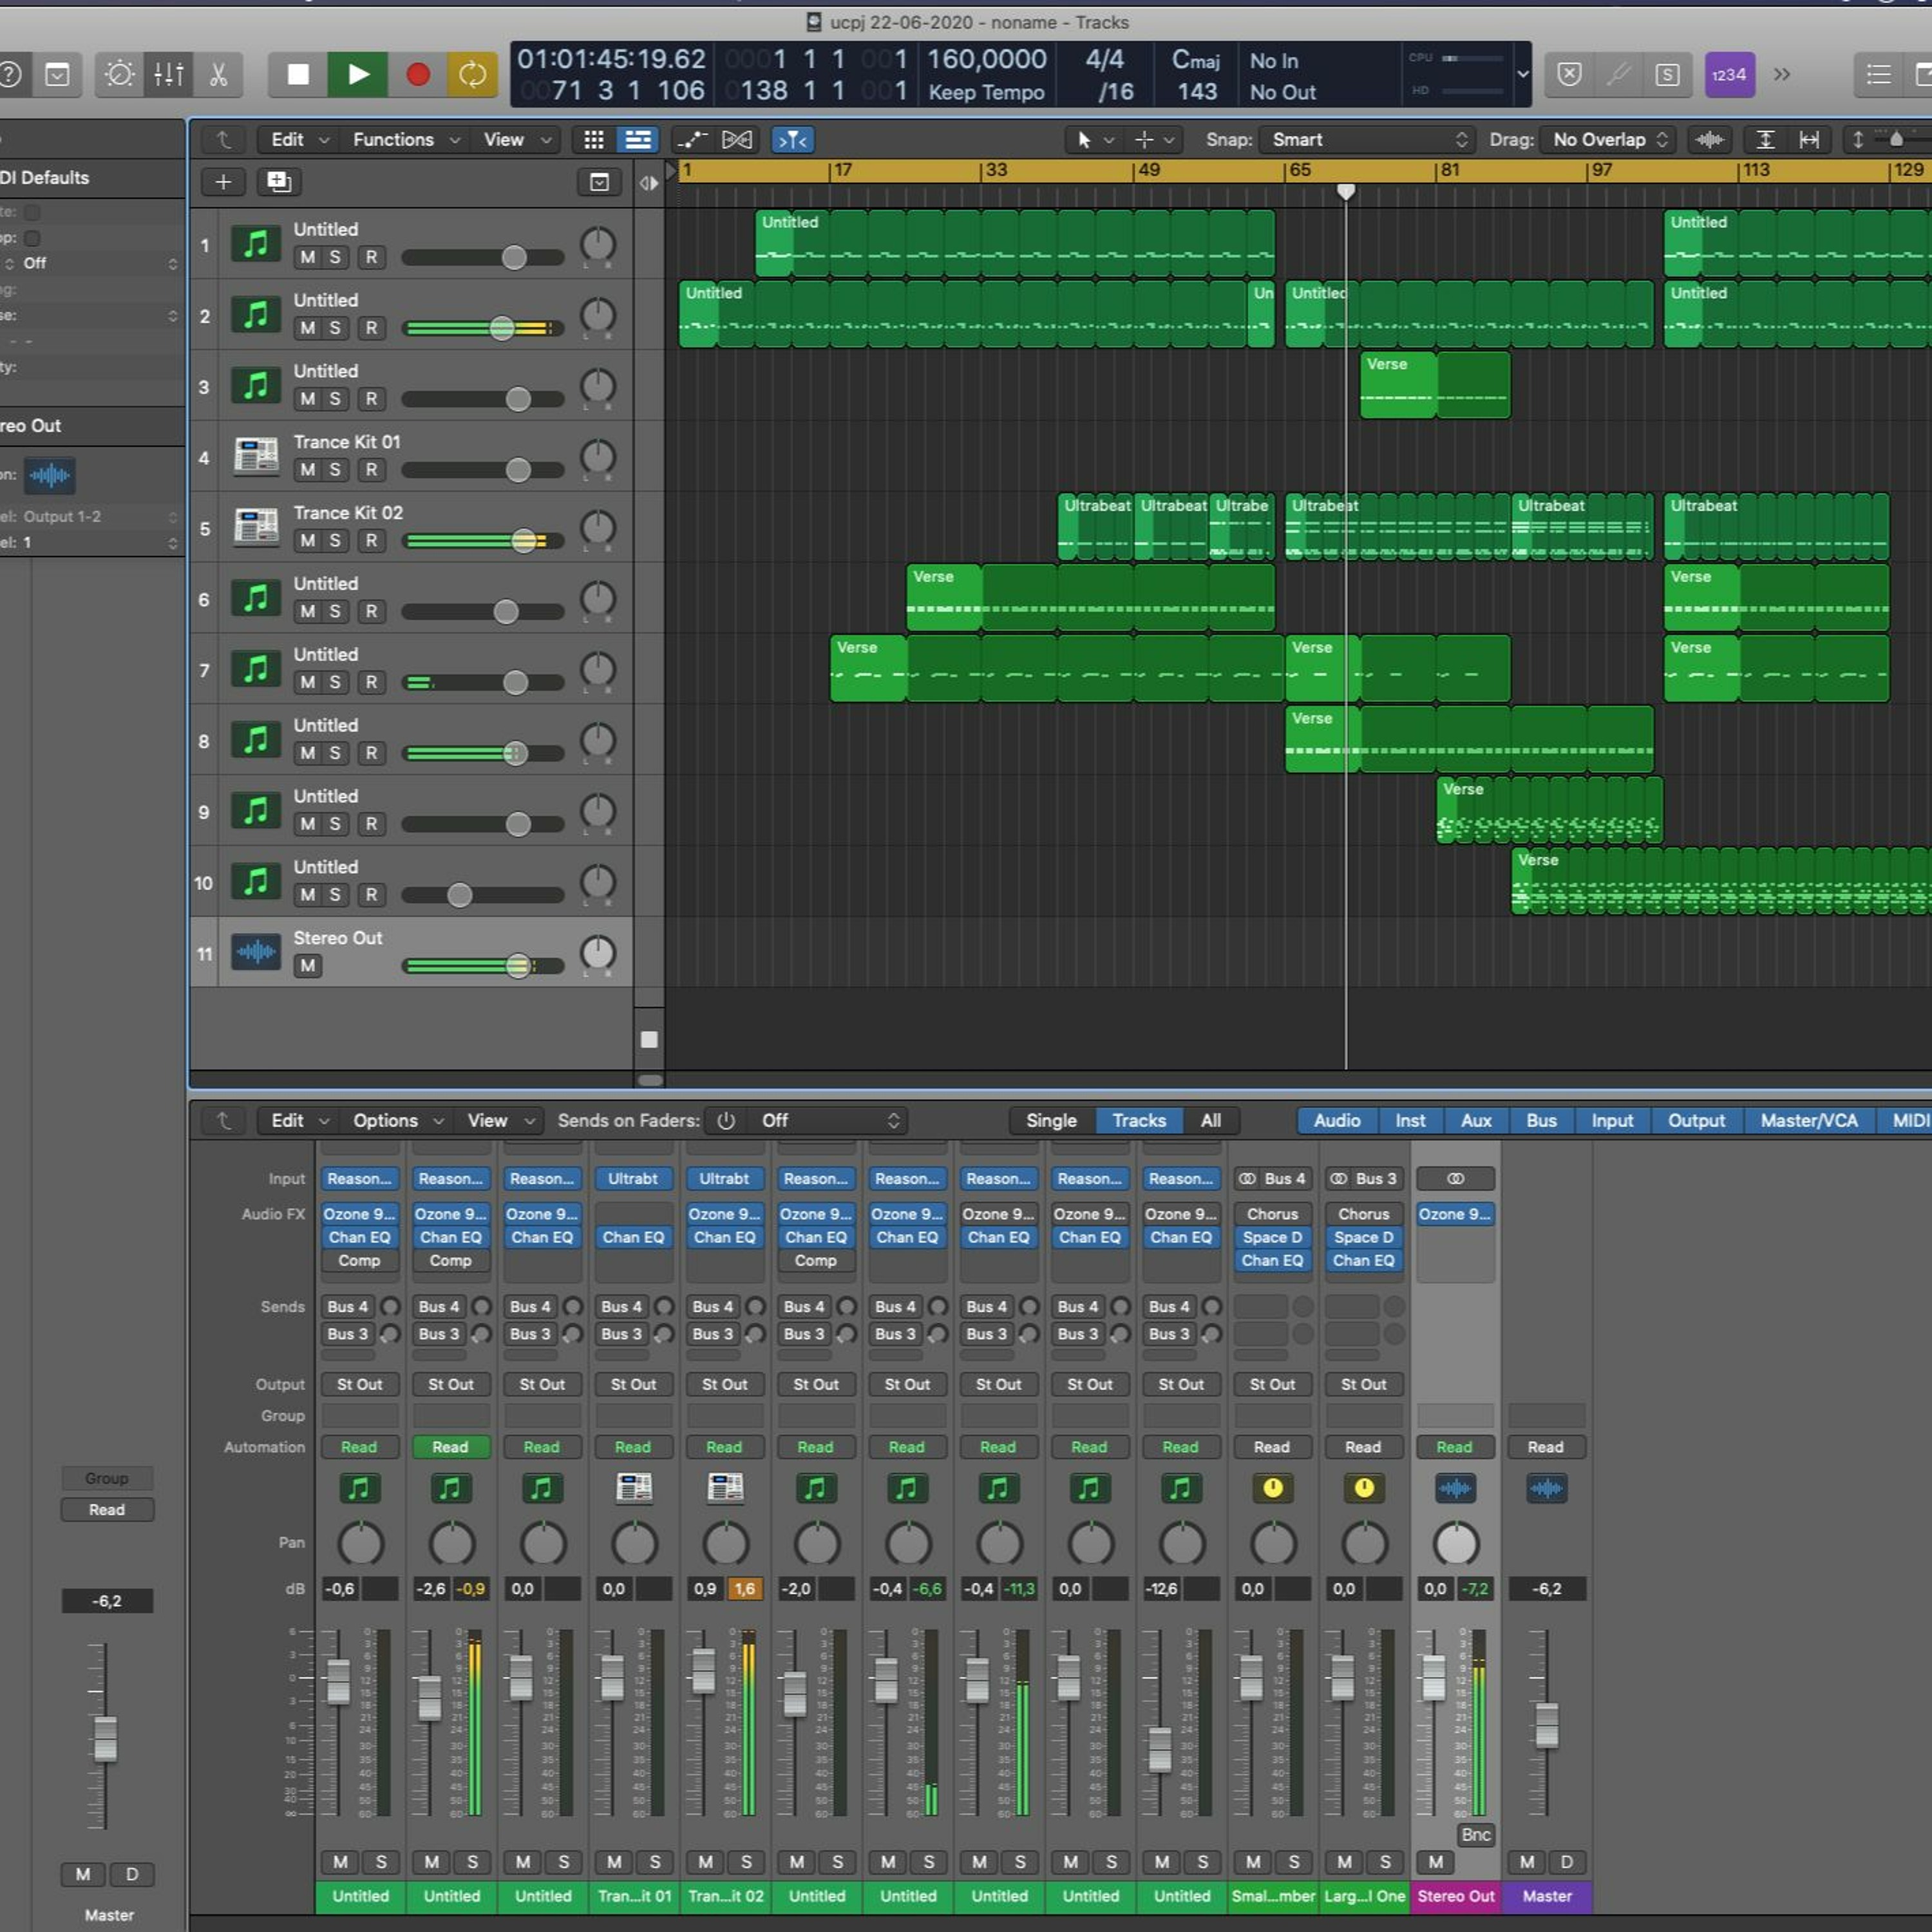Open the Mixer from control bar
The width and height of the screenshot is (1932, 1932).
(168, 74)
